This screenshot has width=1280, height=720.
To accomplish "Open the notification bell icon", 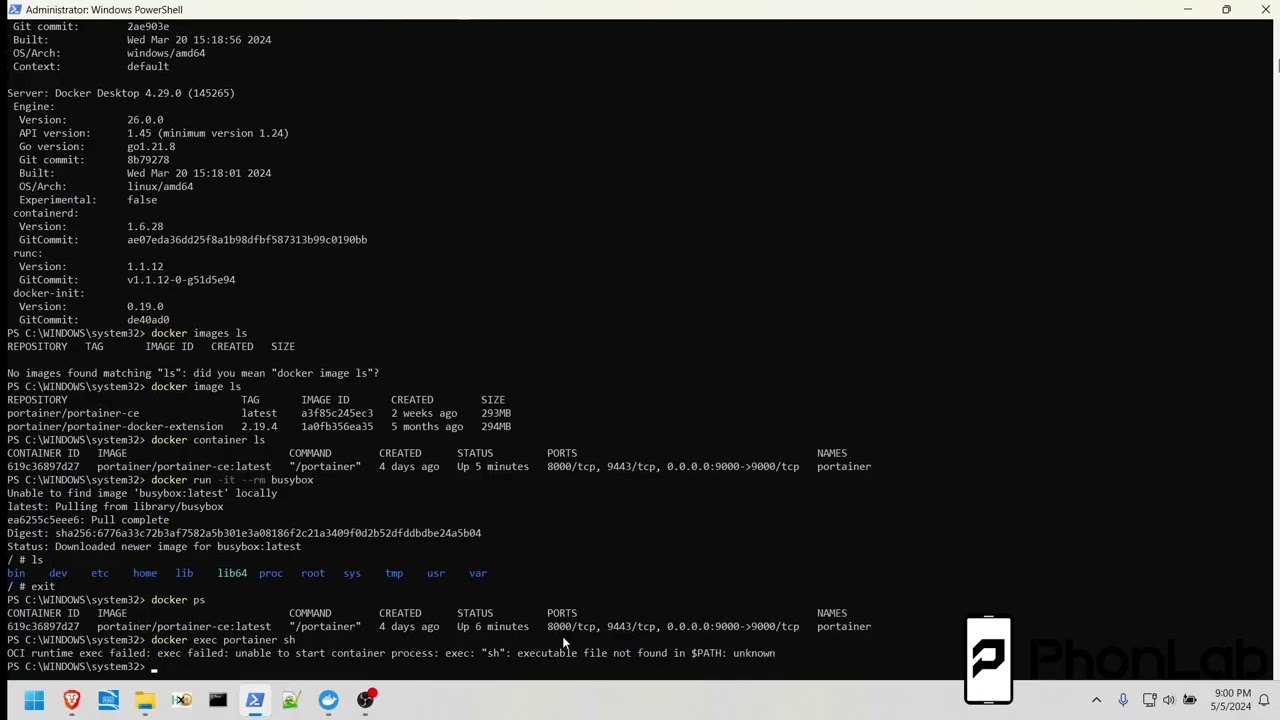I will click(x=1264, y=700).
